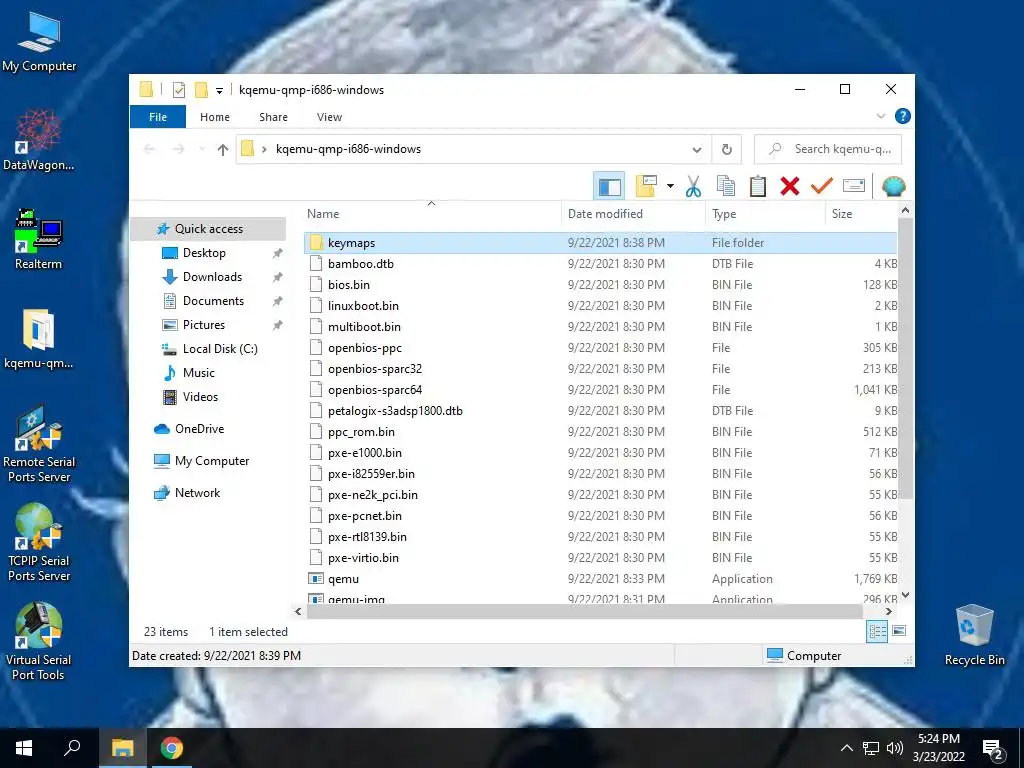
Task: Show hidden system tray icons chevron
Action: [x=846, y=748]
